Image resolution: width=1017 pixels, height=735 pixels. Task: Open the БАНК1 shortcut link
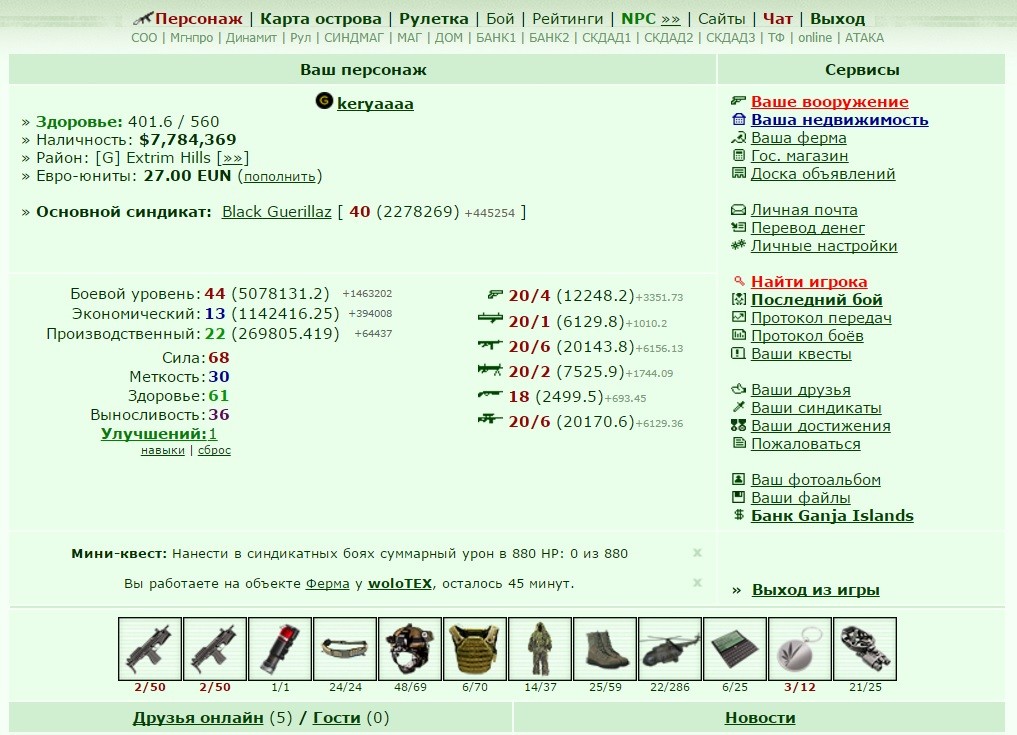pyautogui.click(x=496, y=38)
